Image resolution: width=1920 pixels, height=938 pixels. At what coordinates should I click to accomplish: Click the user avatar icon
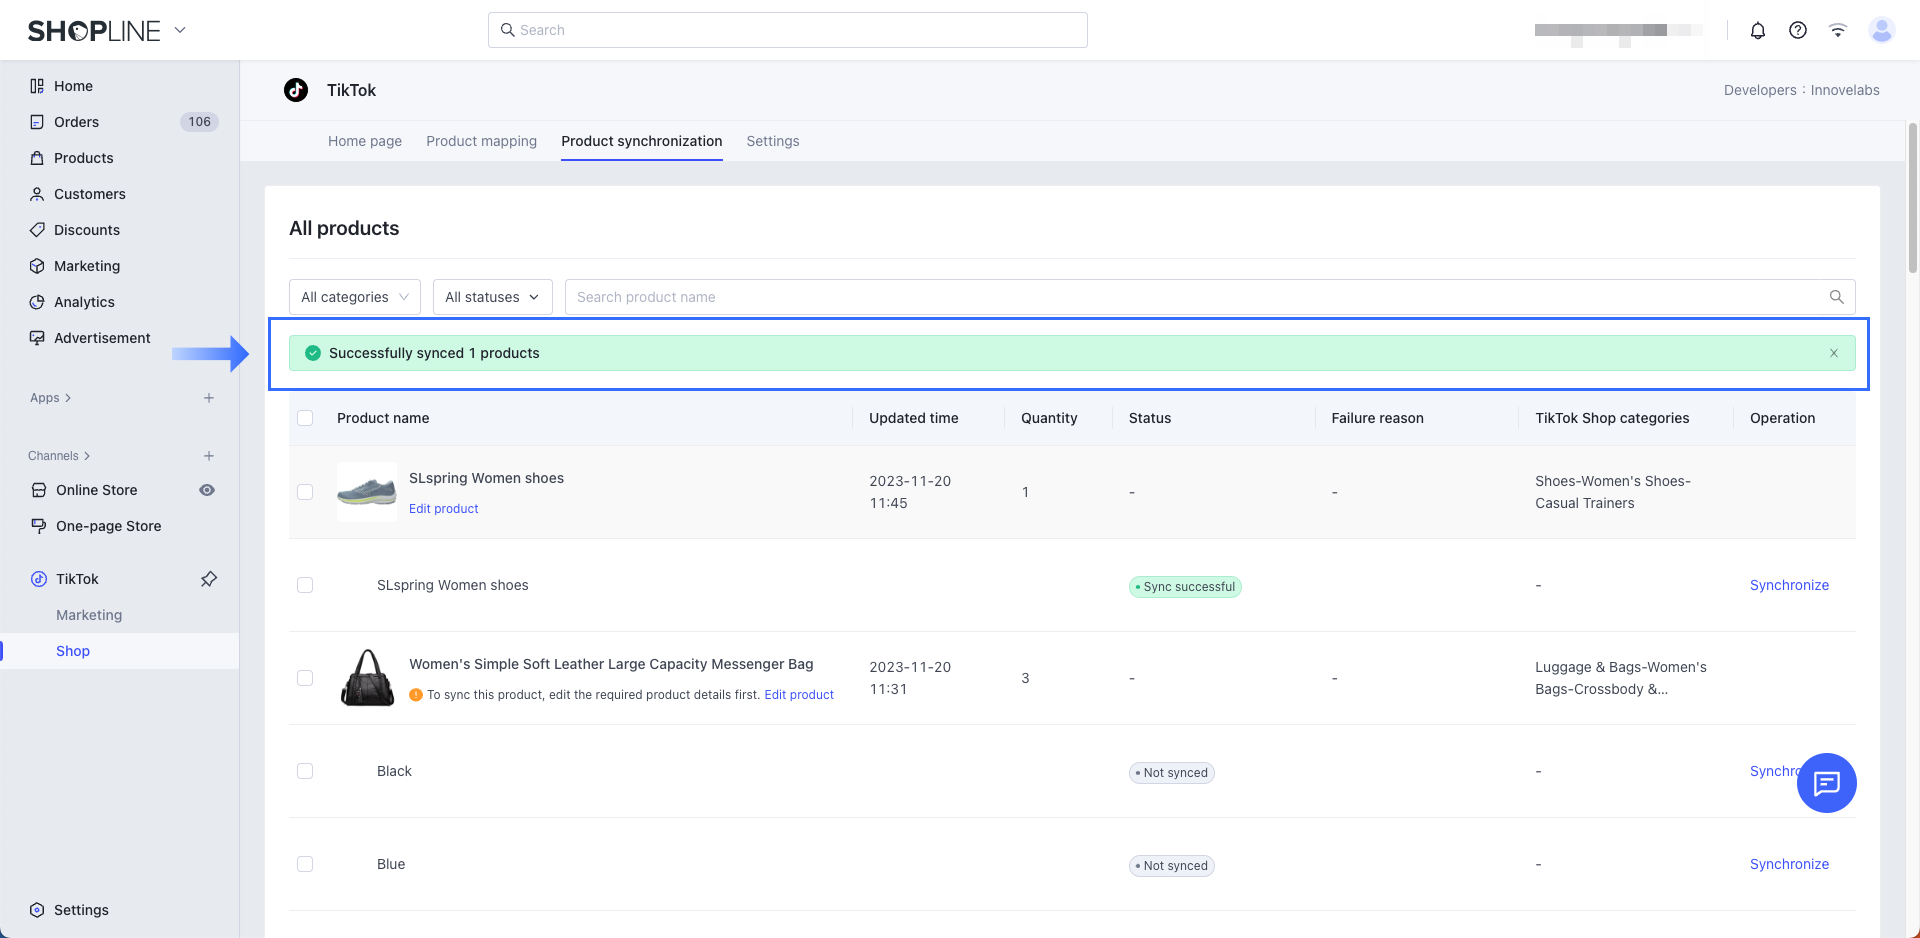click(x=1881, y=30)
